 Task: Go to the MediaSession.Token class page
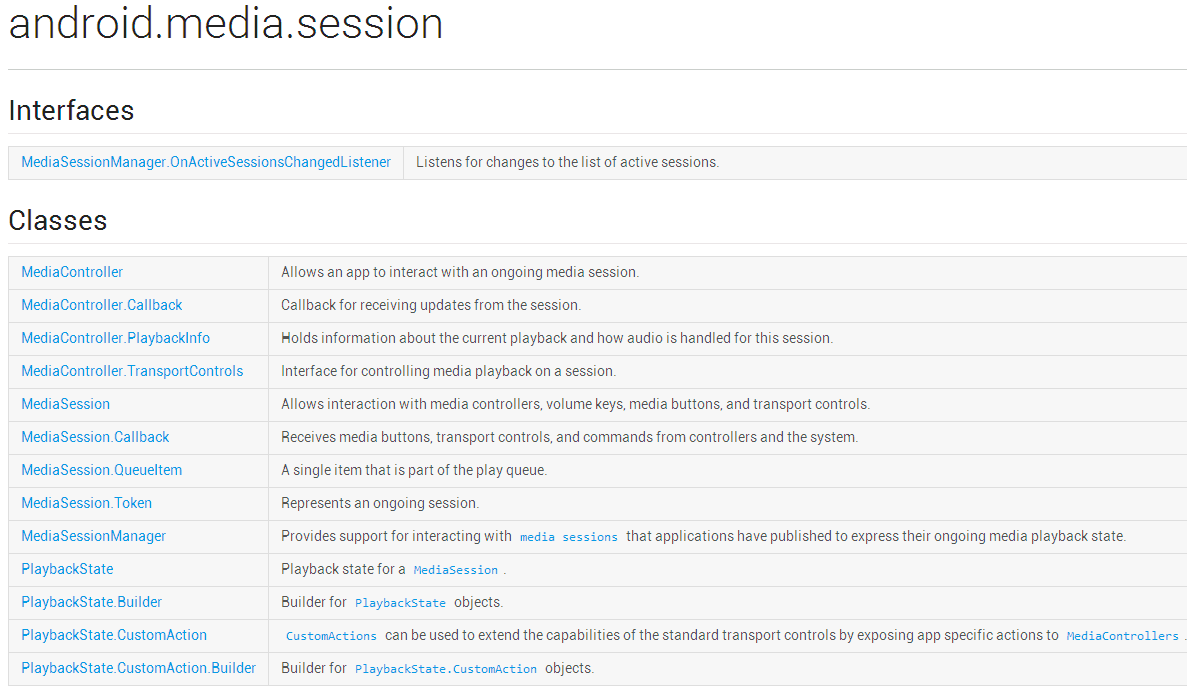(87, 503)
